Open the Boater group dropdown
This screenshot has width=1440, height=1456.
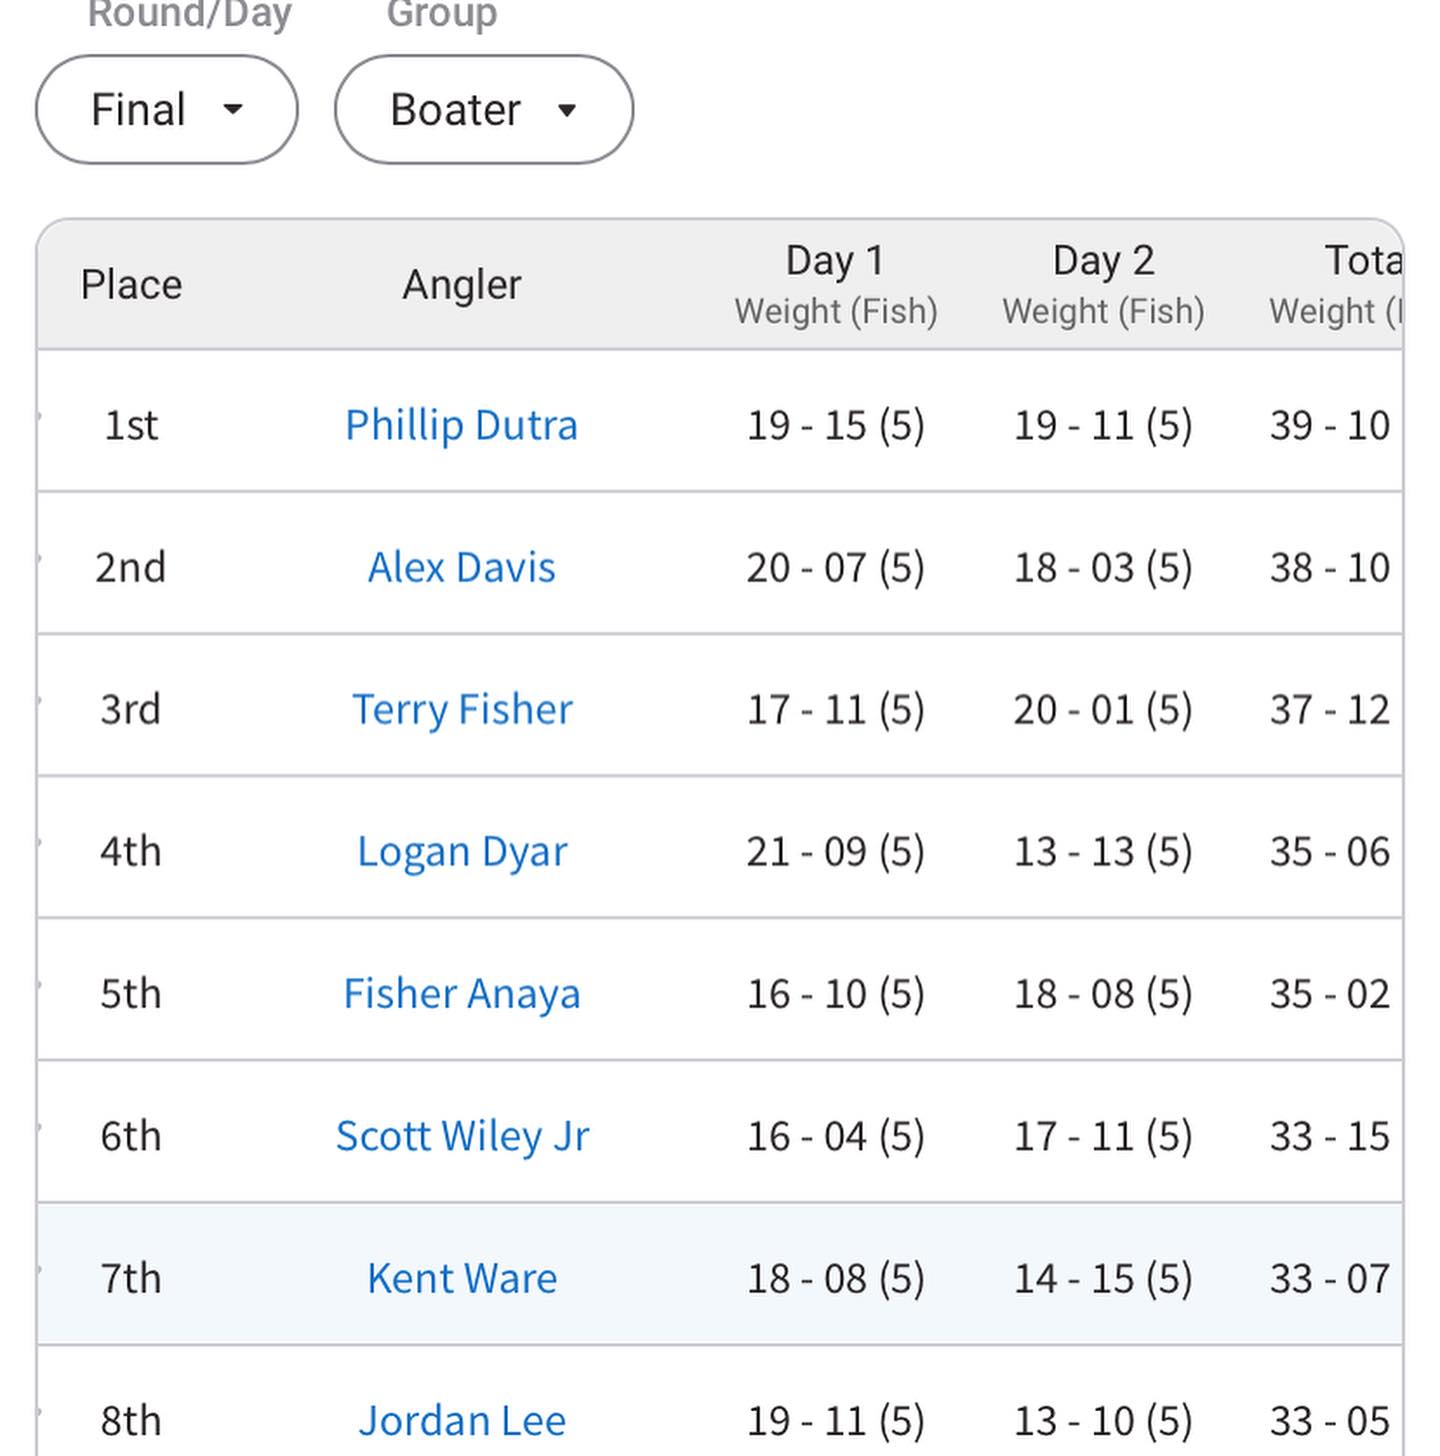(x=484, y=110)
